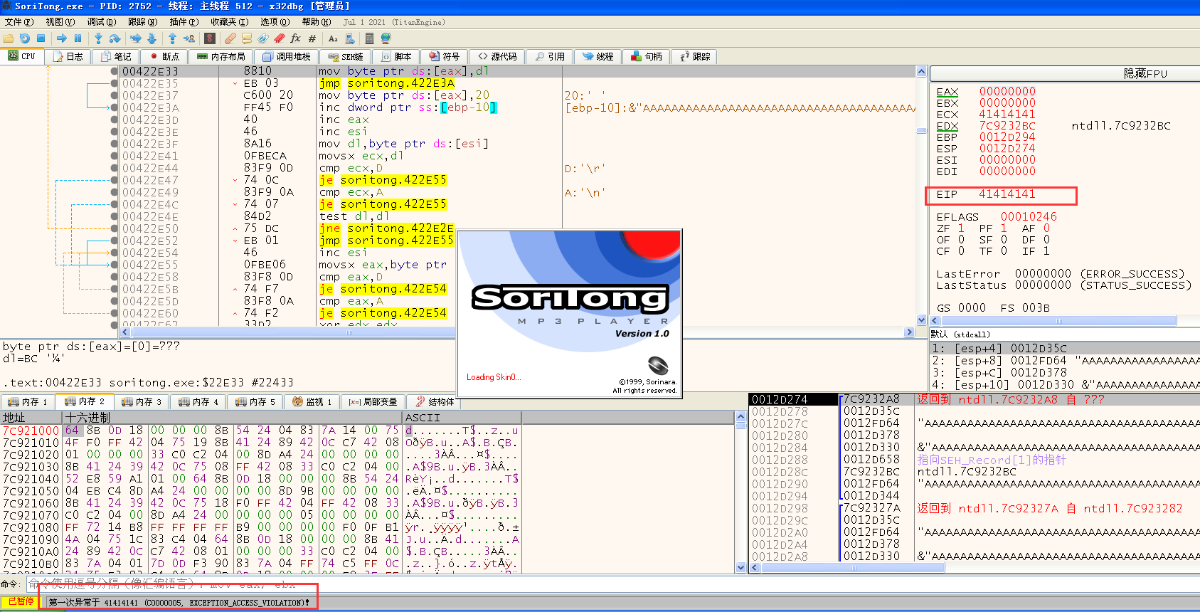Screen dimensions: 1200x612
Task: Switch to the 断点 tab
Action: pos(163,56)
